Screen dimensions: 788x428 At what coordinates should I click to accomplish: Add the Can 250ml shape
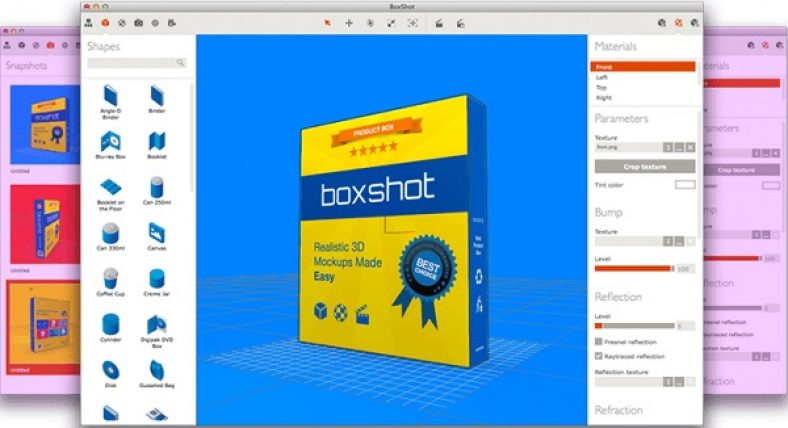coord(157,190)
